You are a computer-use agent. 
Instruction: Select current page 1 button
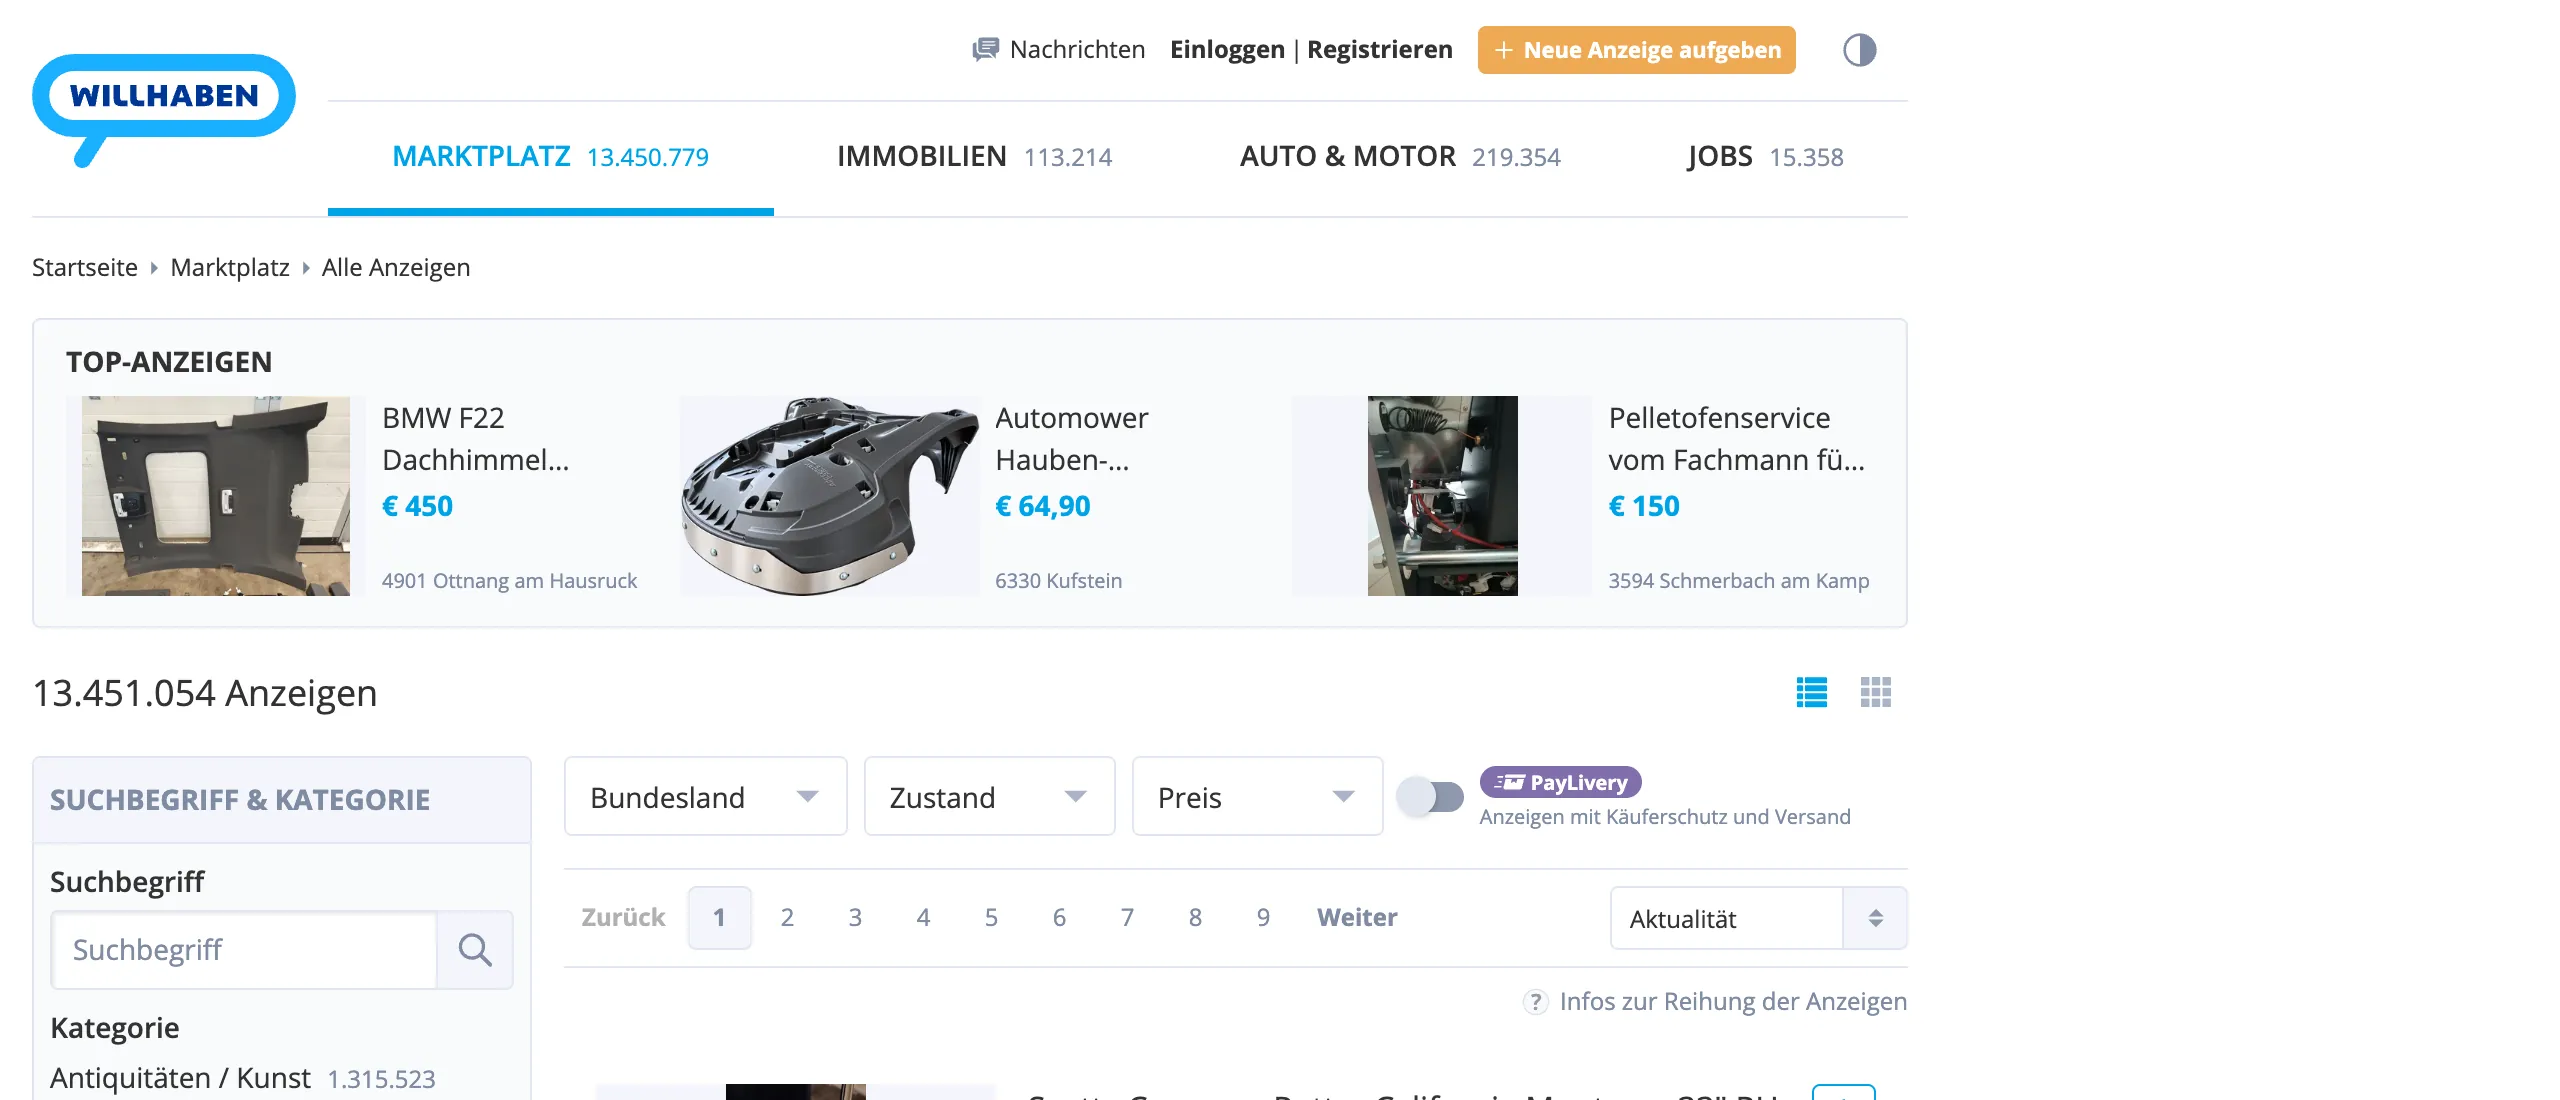coord(719,918)
